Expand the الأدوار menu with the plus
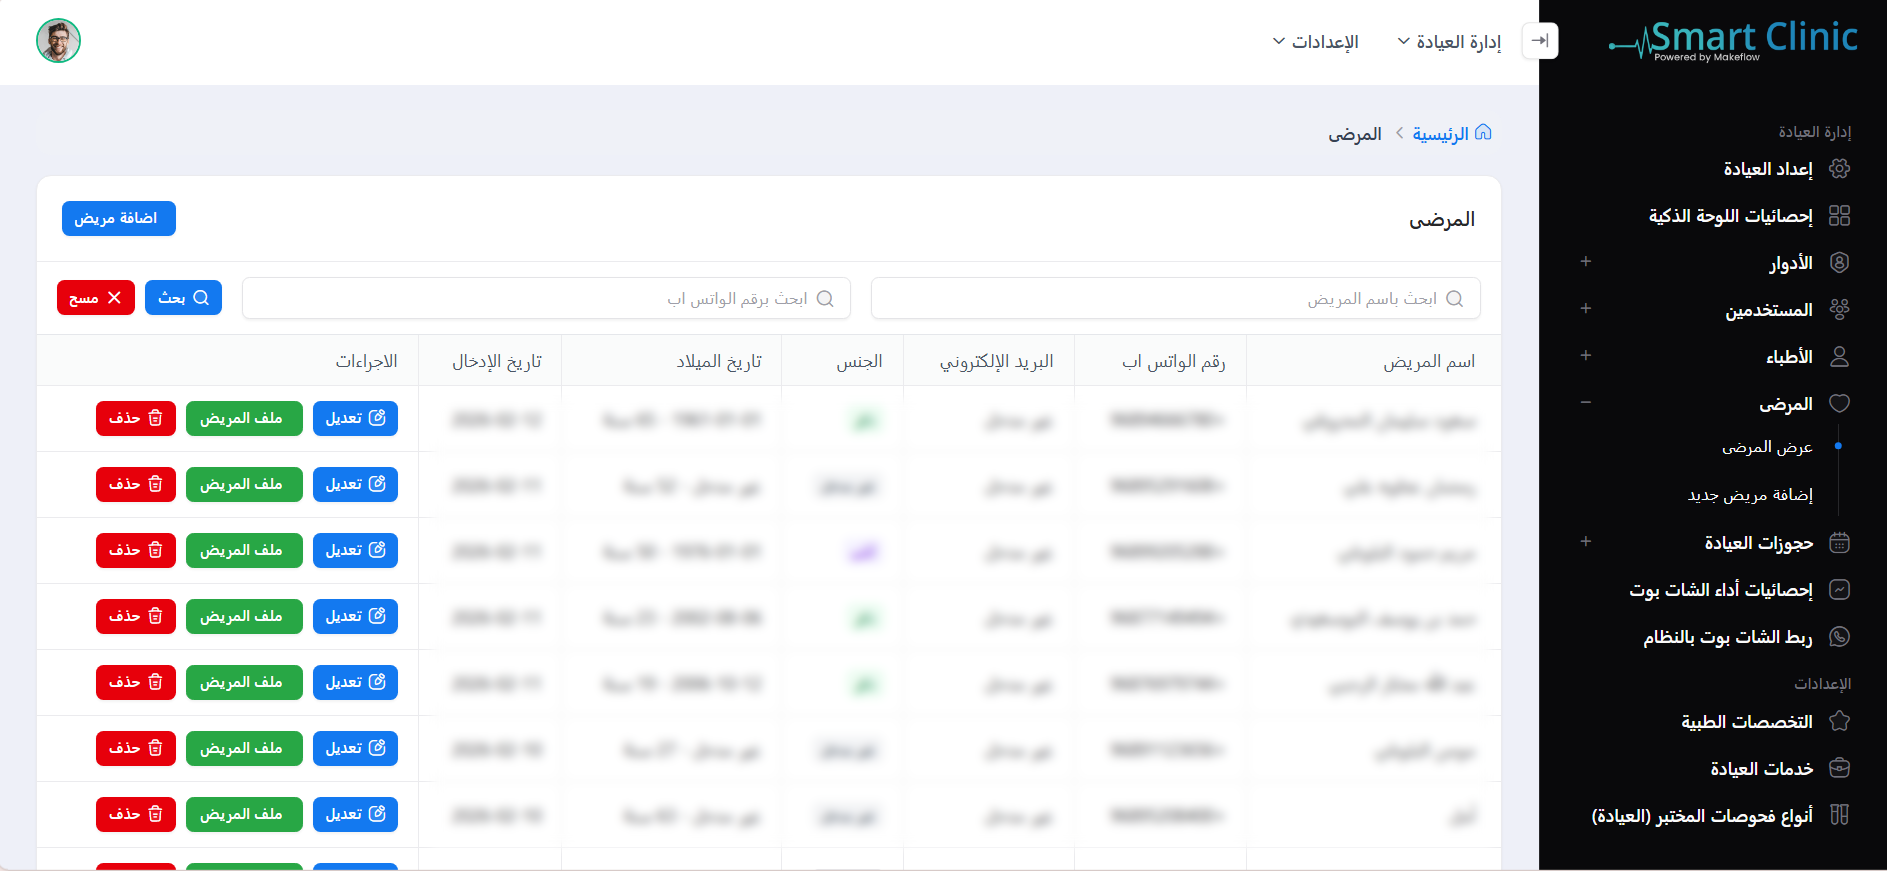1887x871 pixels. pyautogui.click(x=1586, y=262)
